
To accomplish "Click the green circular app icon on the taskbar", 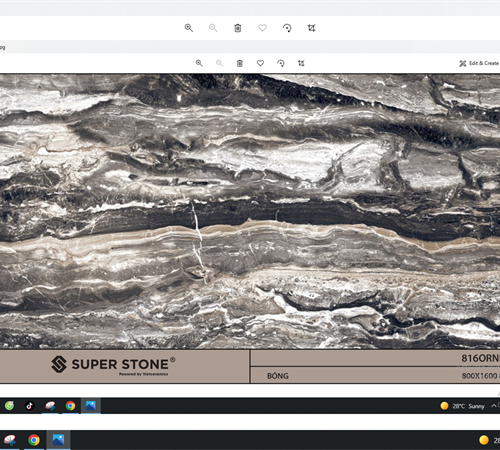I will tap(9, 406).
